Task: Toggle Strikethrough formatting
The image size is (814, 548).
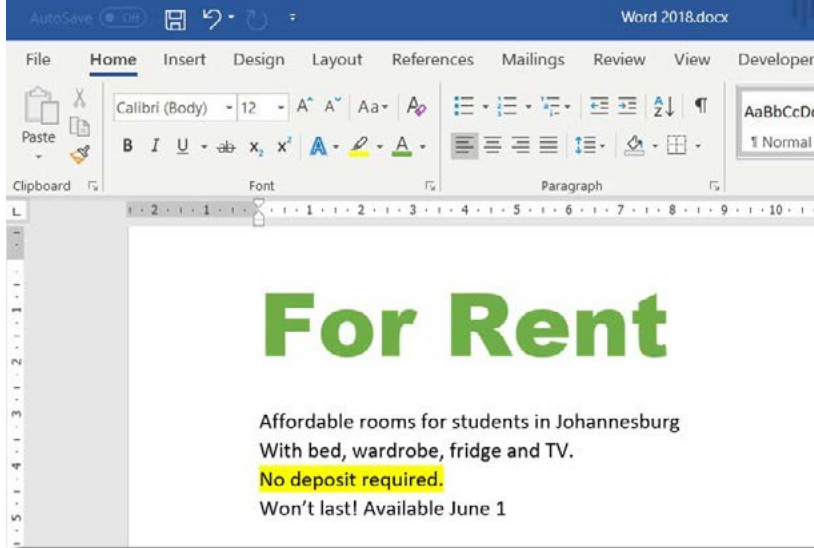Action: (226, 147)
